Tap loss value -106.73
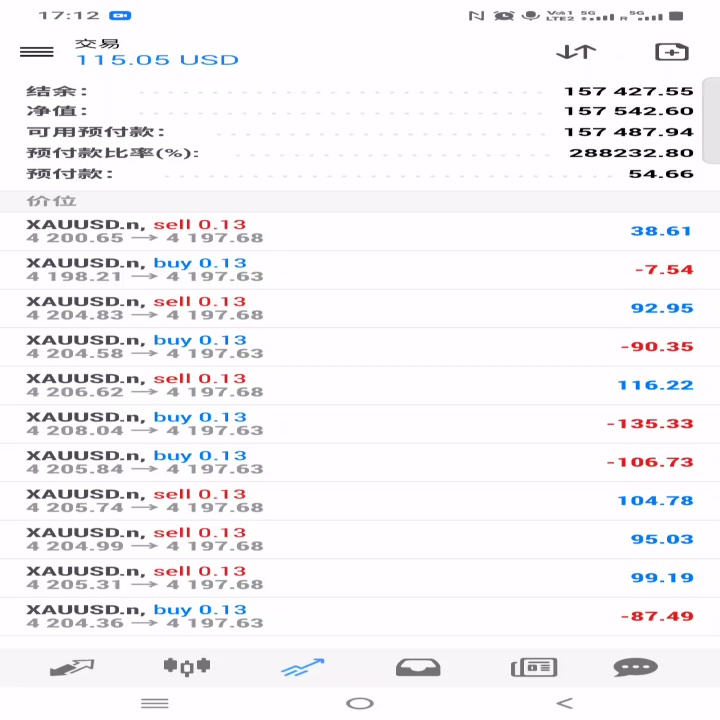This screenshot has width=720, height=720. click(x=650, y=462)
